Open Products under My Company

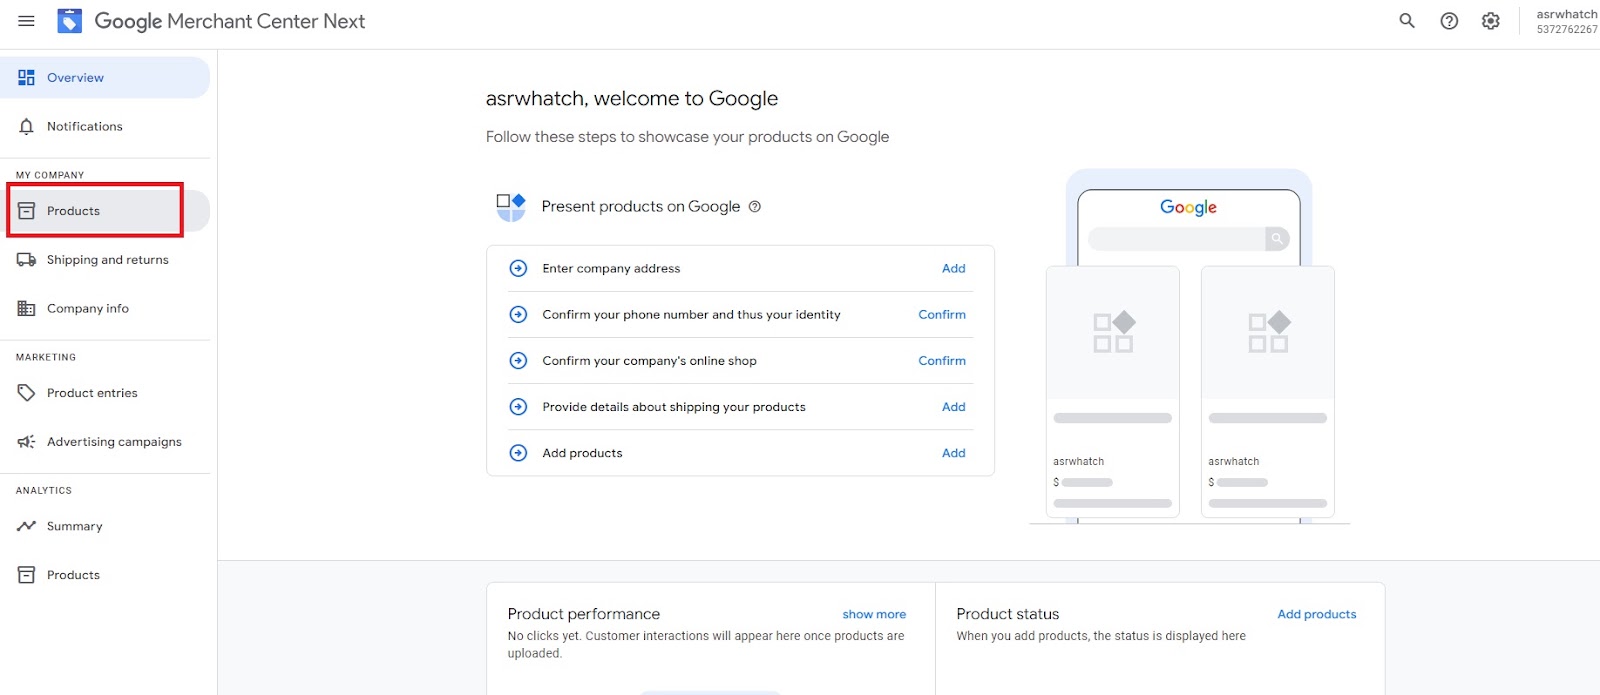tap(105, 211)
